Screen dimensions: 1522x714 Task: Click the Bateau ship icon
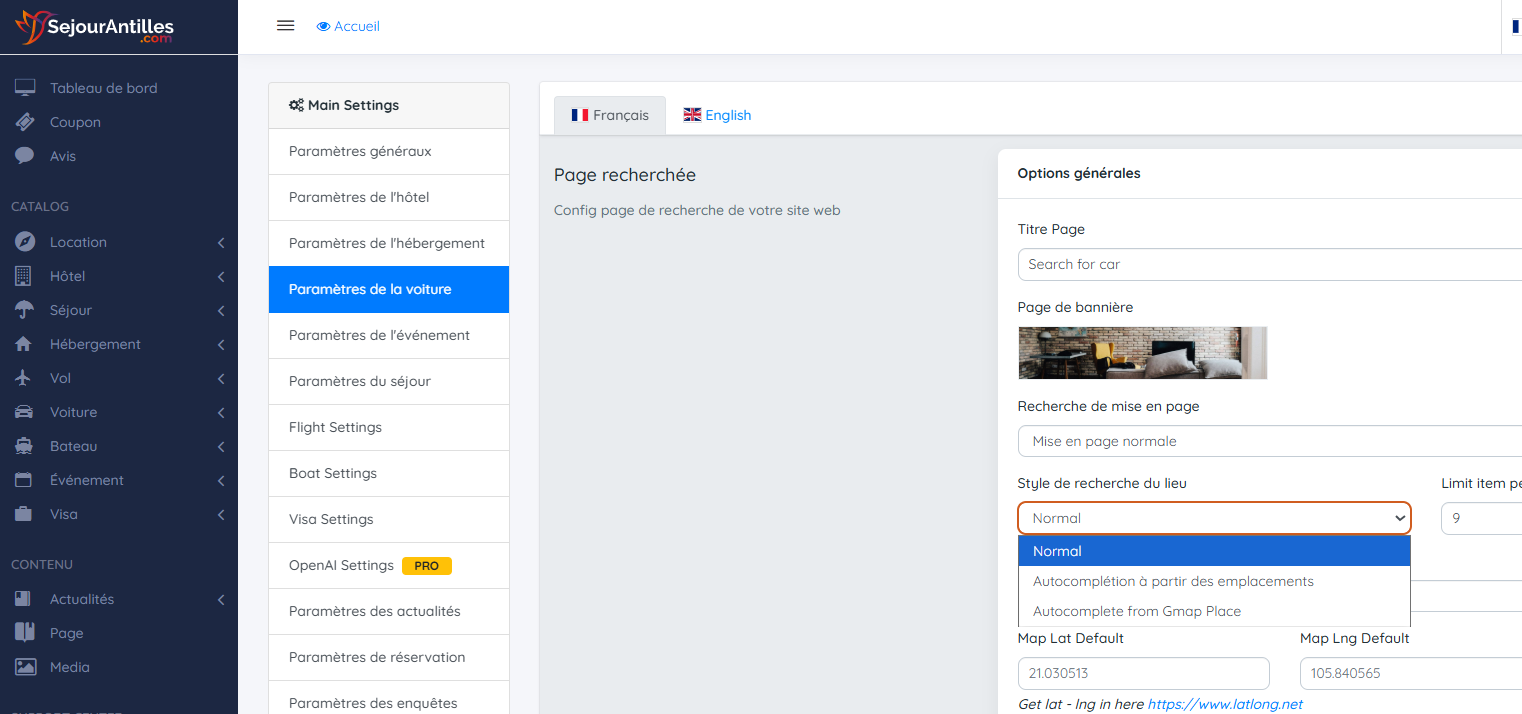tap(25, 446)
